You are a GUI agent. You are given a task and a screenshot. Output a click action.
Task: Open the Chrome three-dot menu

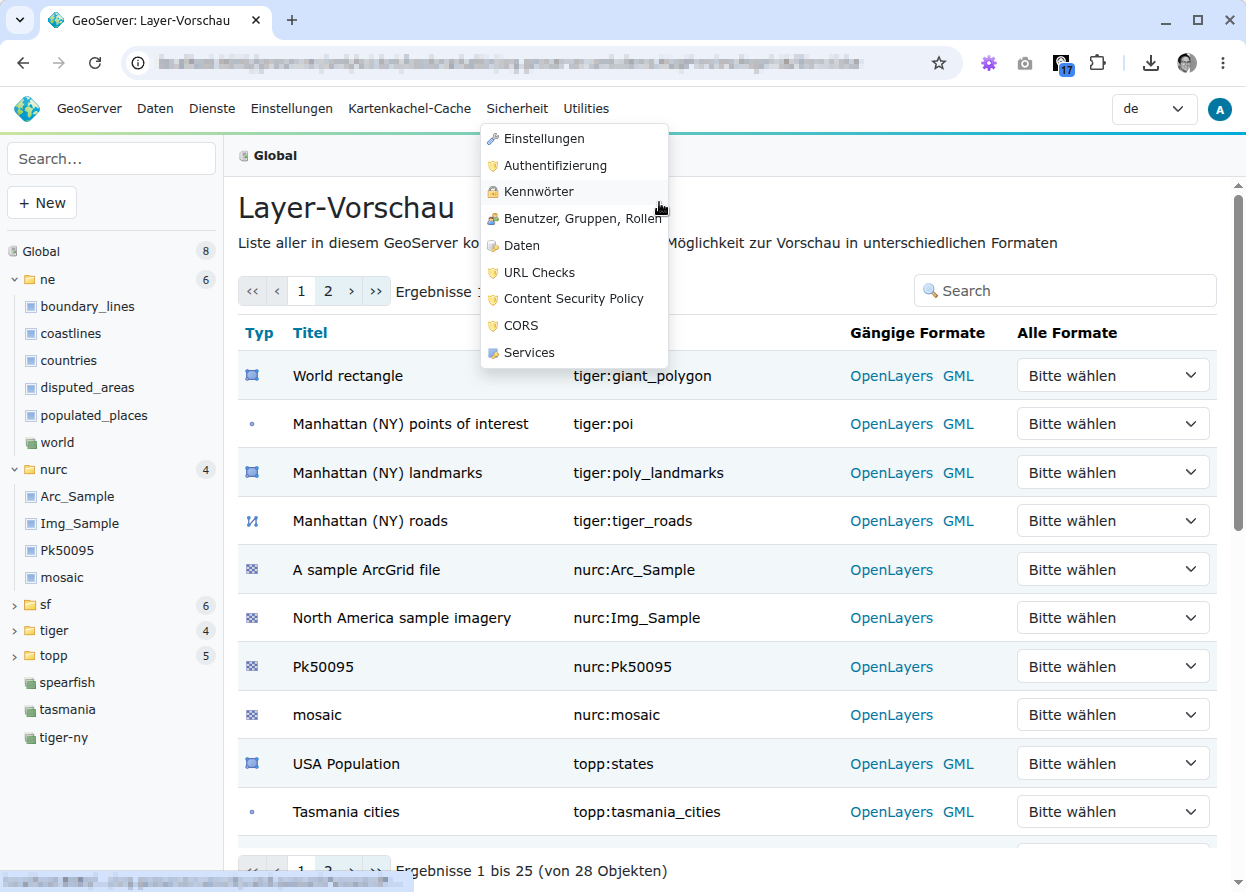[1223, 63]
